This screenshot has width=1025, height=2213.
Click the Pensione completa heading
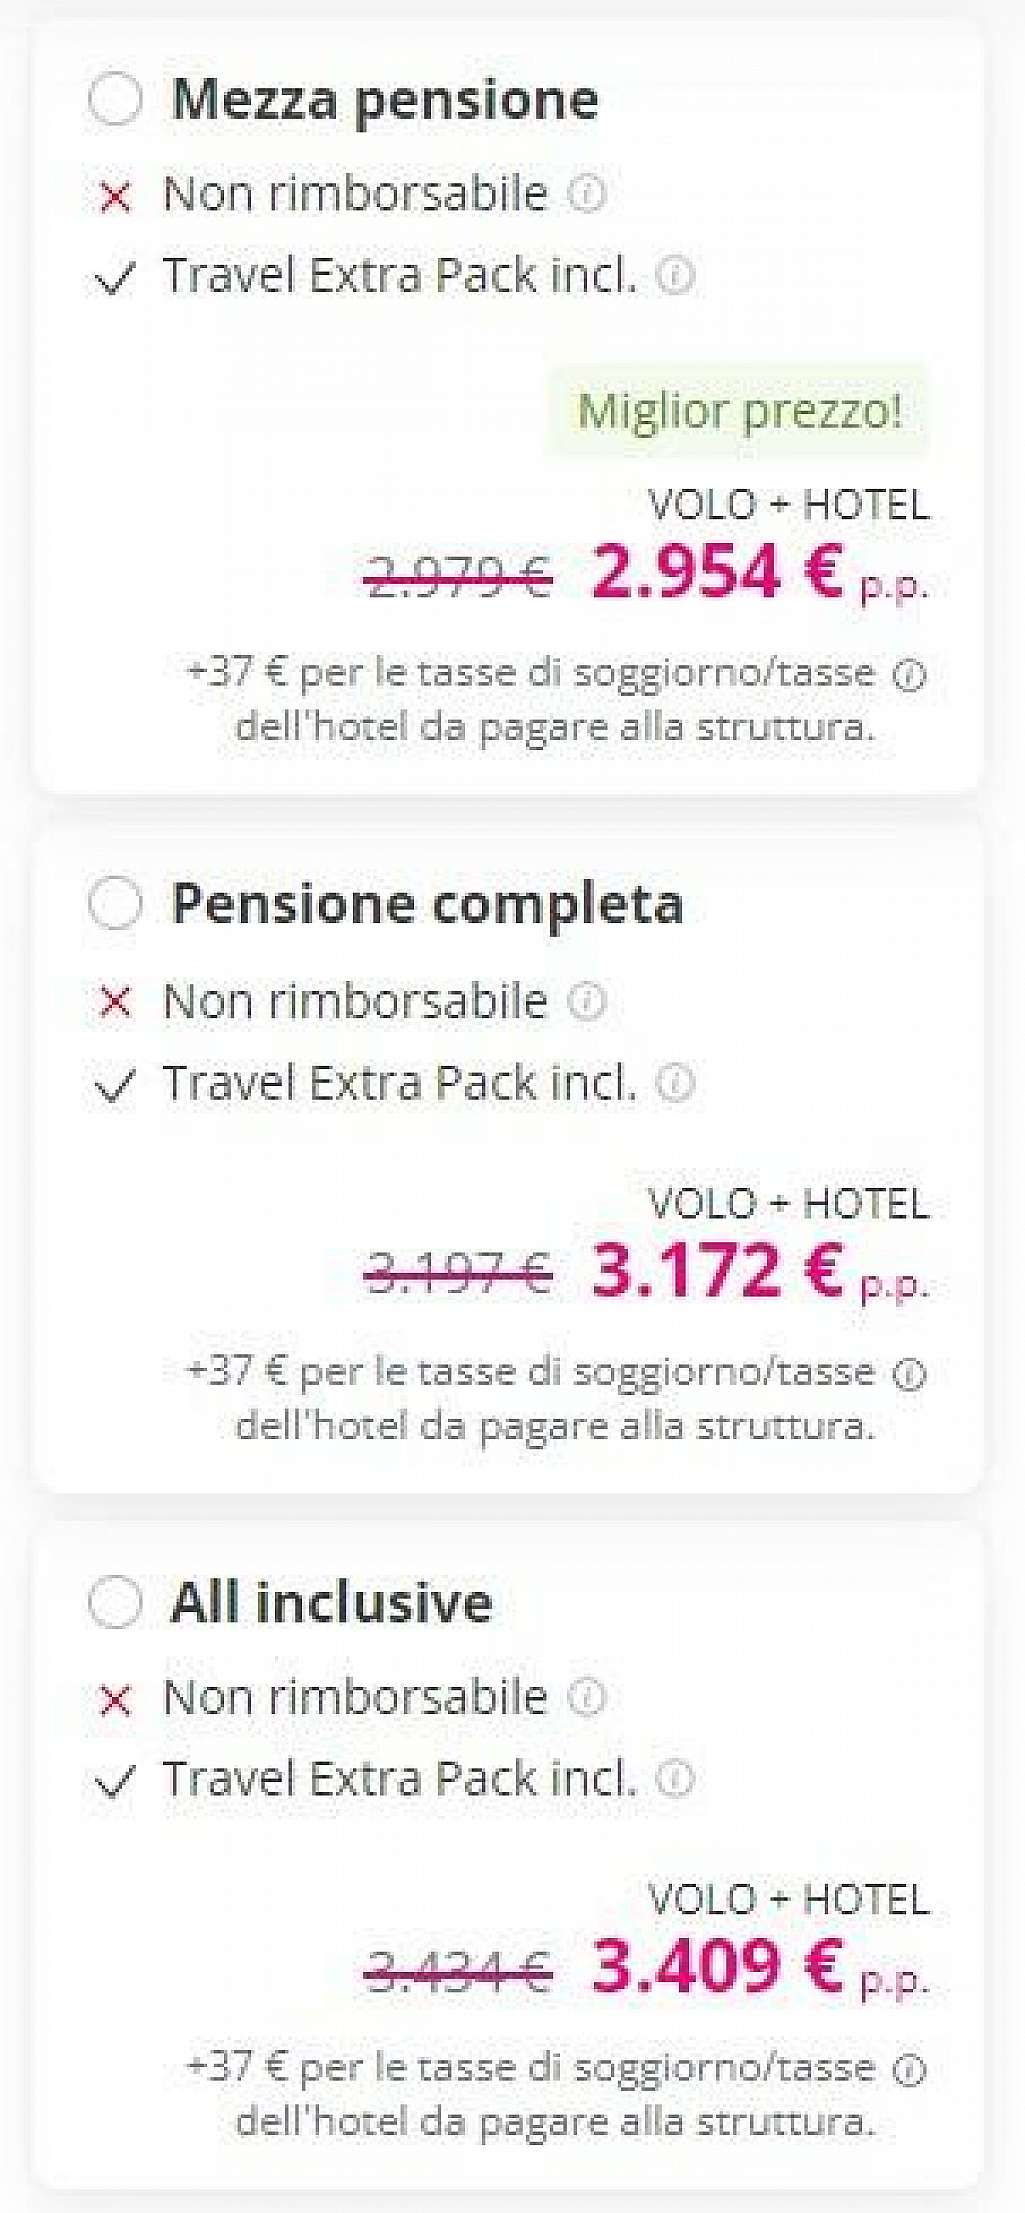pos(427,904)
